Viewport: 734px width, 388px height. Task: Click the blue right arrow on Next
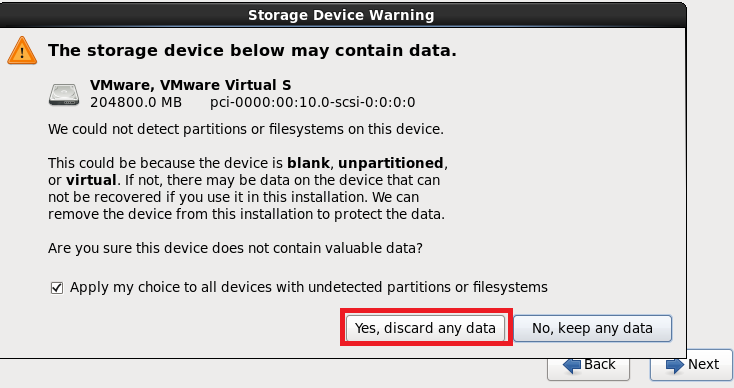coord(675,365)
